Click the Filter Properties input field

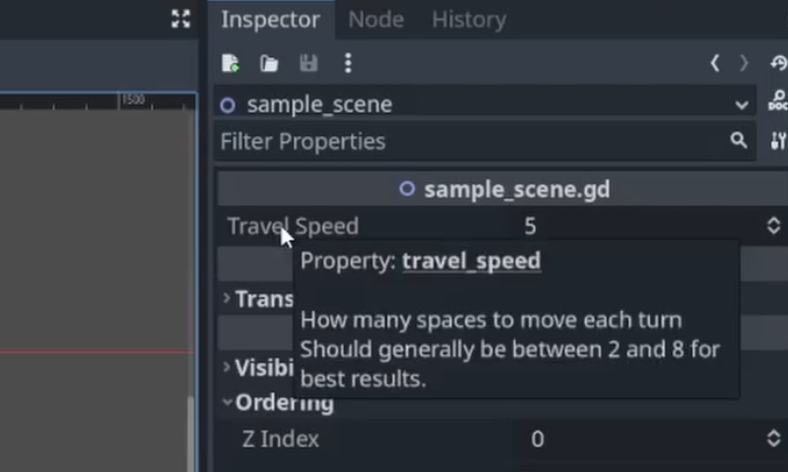472,141
